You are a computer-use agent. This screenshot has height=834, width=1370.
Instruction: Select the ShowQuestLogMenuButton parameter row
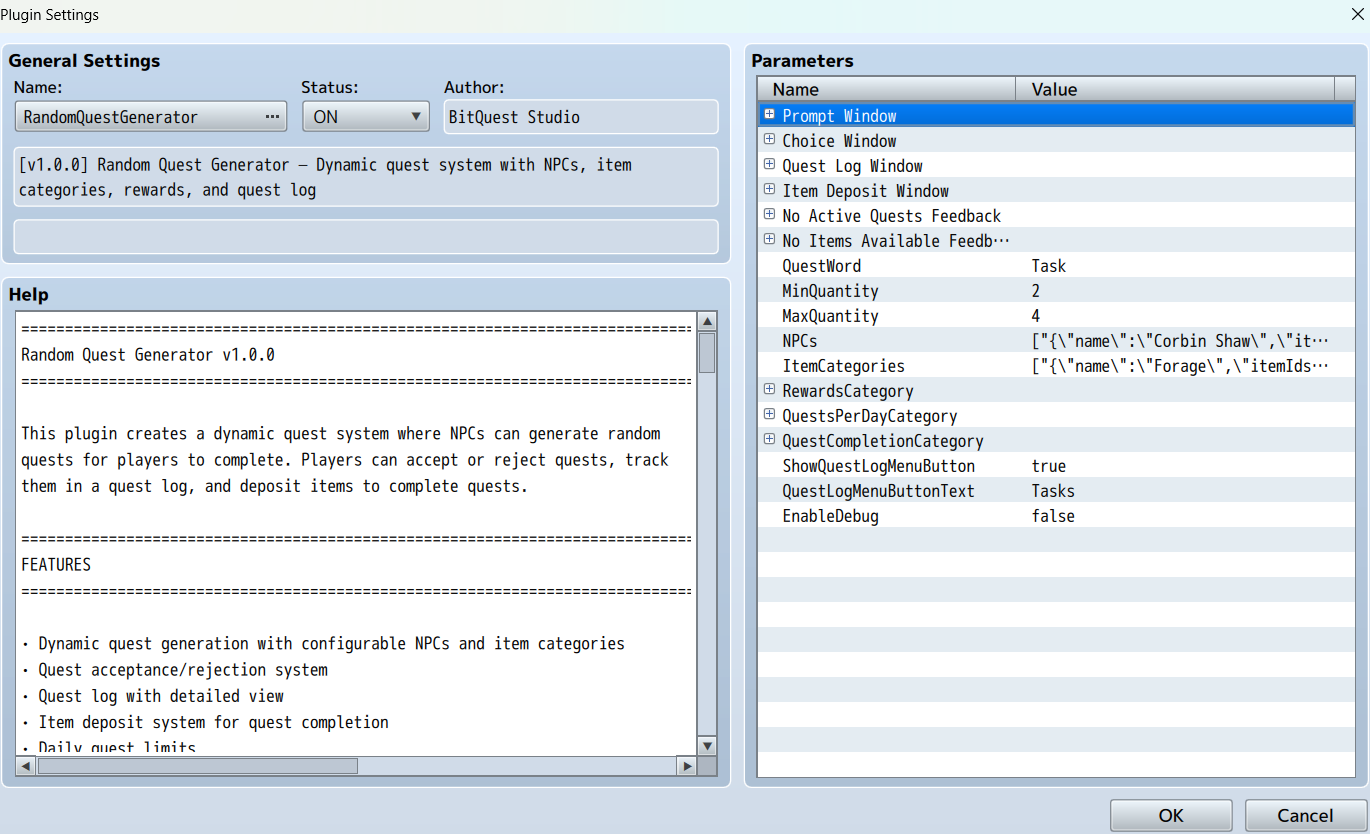1055,466
